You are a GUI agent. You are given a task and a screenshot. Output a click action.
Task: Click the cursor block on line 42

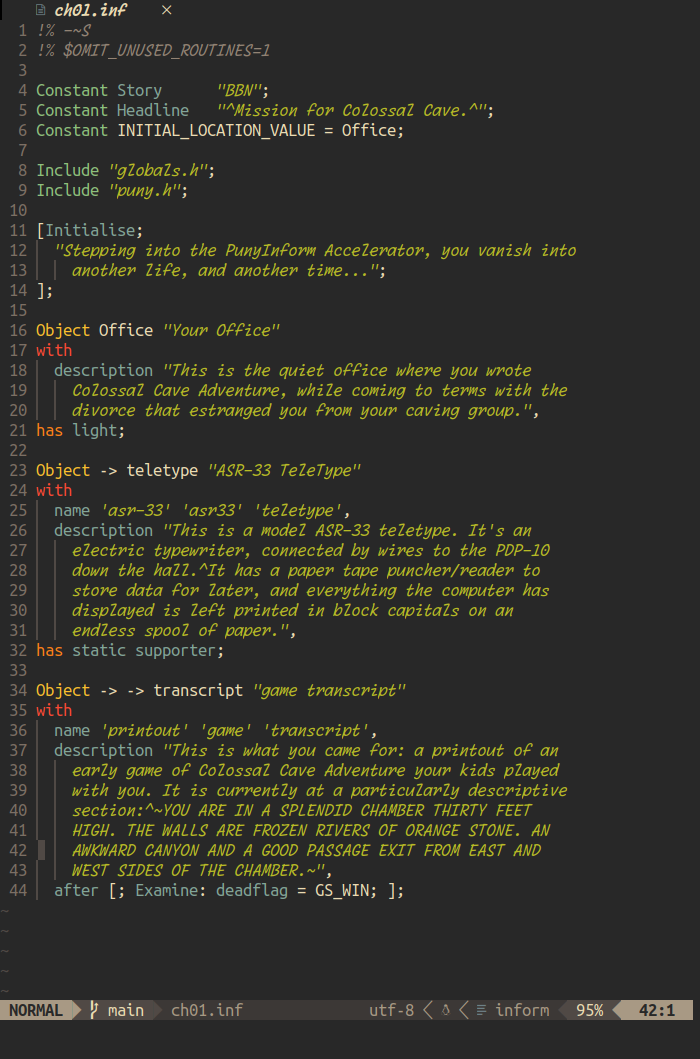(x=41, y=850)
